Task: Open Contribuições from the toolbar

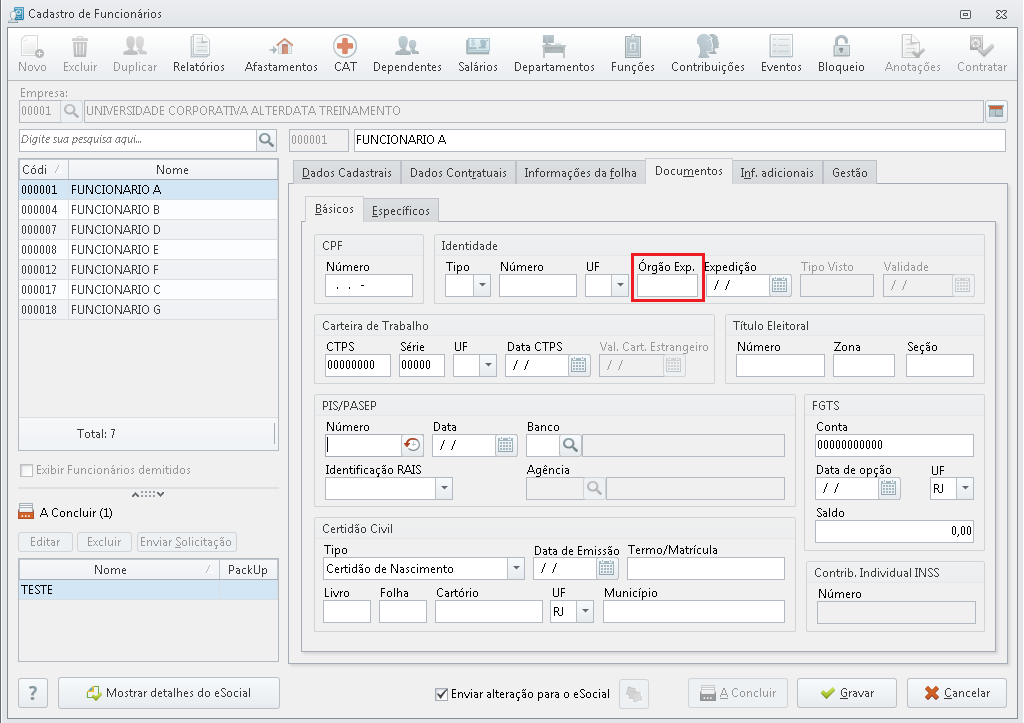Action: (x=707, y=54)
